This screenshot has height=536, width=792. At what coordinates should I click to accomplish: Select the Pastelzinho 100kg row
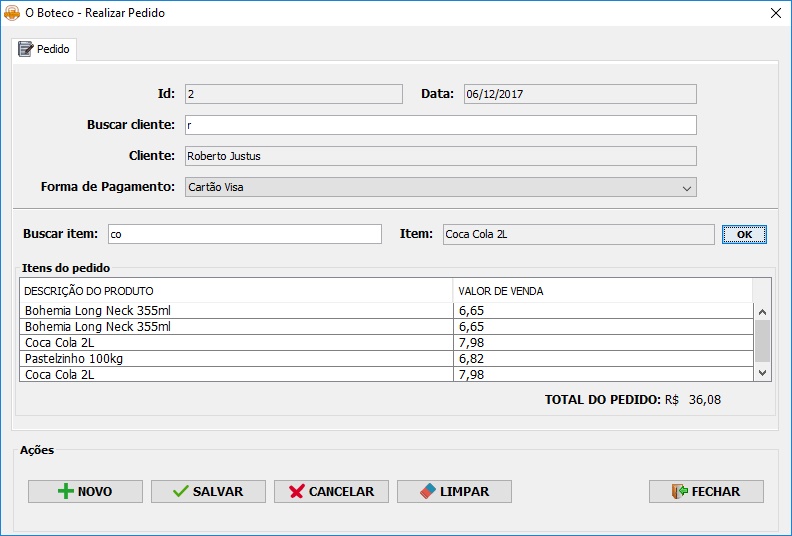coord(386,359)
